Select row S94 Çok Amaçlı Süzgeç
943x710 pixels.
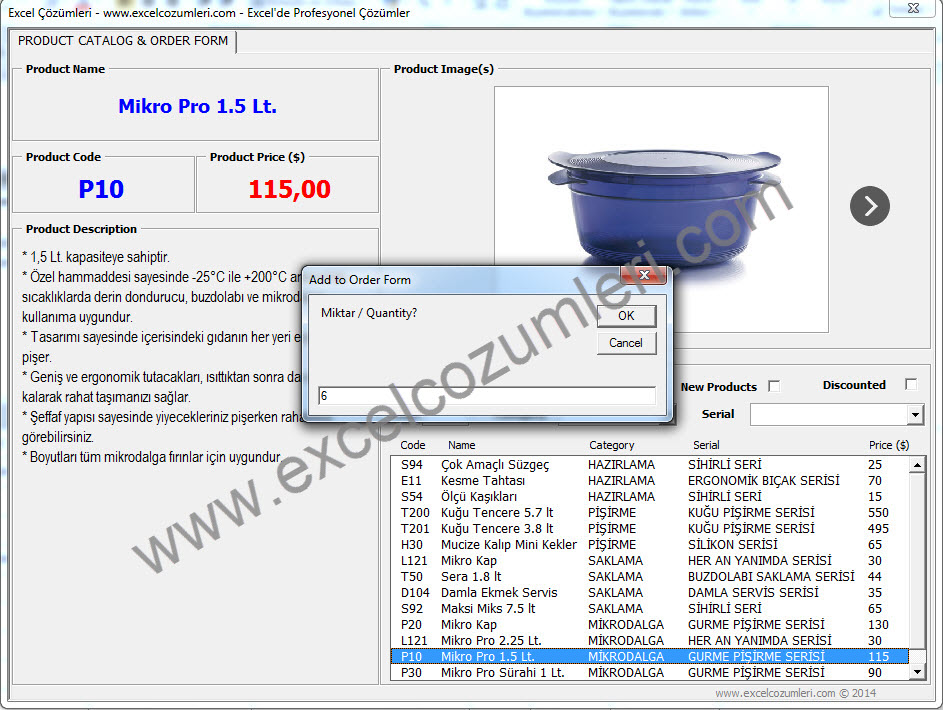(650, 465)
